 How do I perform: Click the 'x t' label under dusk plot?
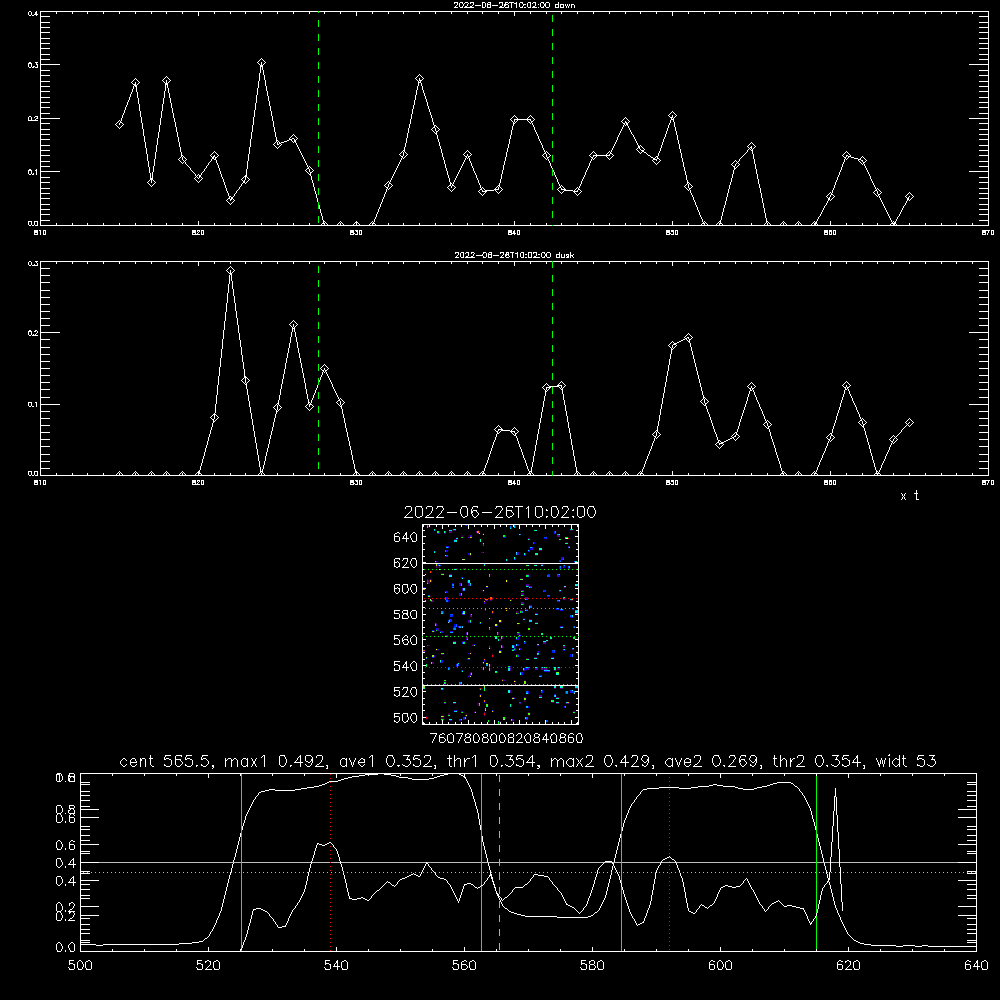(x=909, y=496)
